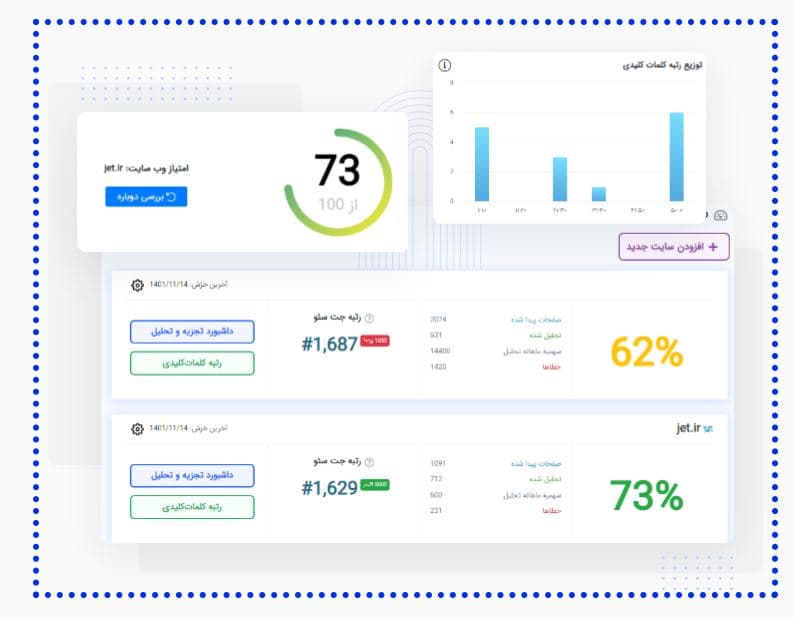Open داشبورد تجزیه و تحلیل for the 62% site
Image resolution: width=793 pixels, height=619 pixels.
pyautogui.click(x=192, y=331)
